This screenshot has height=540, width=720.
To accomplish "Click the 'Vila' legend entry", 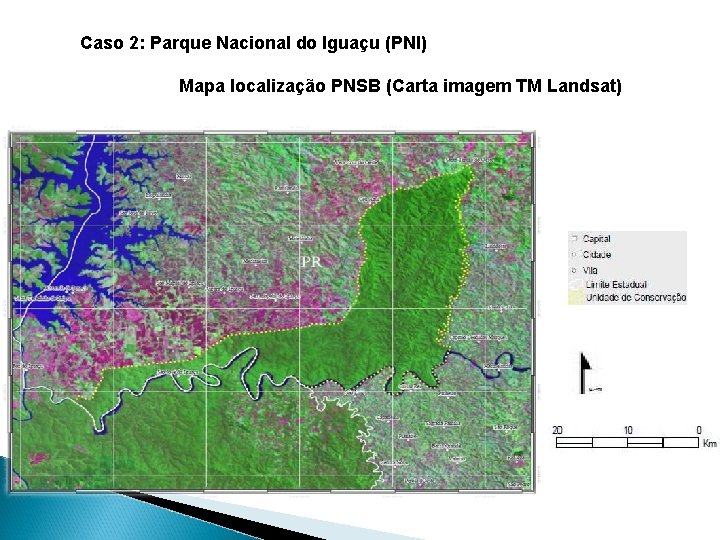I will tap(590, 270).
